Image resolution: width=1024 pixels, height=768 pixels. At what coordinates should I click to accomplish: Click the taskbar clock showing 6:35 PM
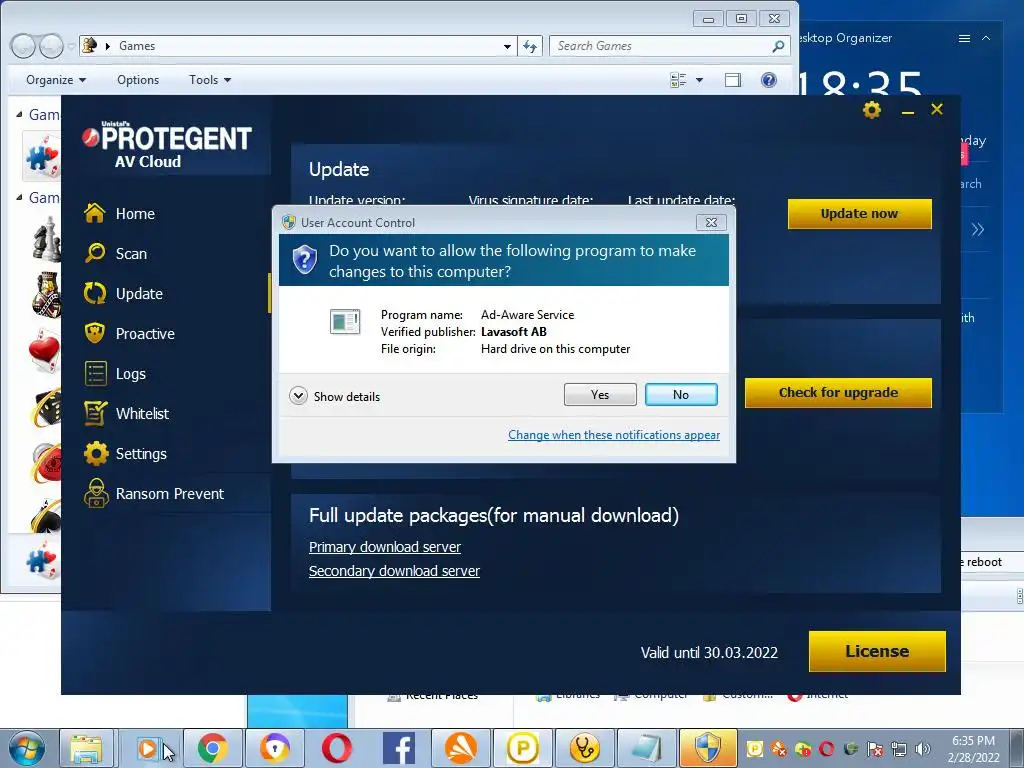pos(974,749)
